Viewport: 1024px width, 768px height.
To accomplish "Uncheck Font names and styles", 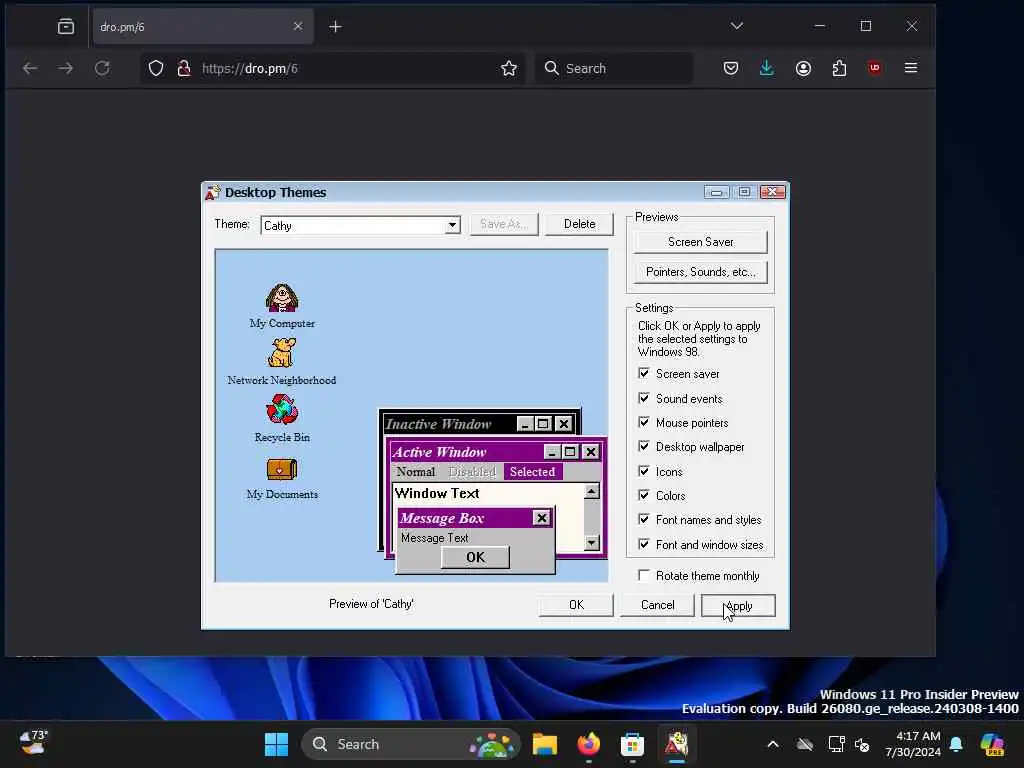I will tap(644, 519).
